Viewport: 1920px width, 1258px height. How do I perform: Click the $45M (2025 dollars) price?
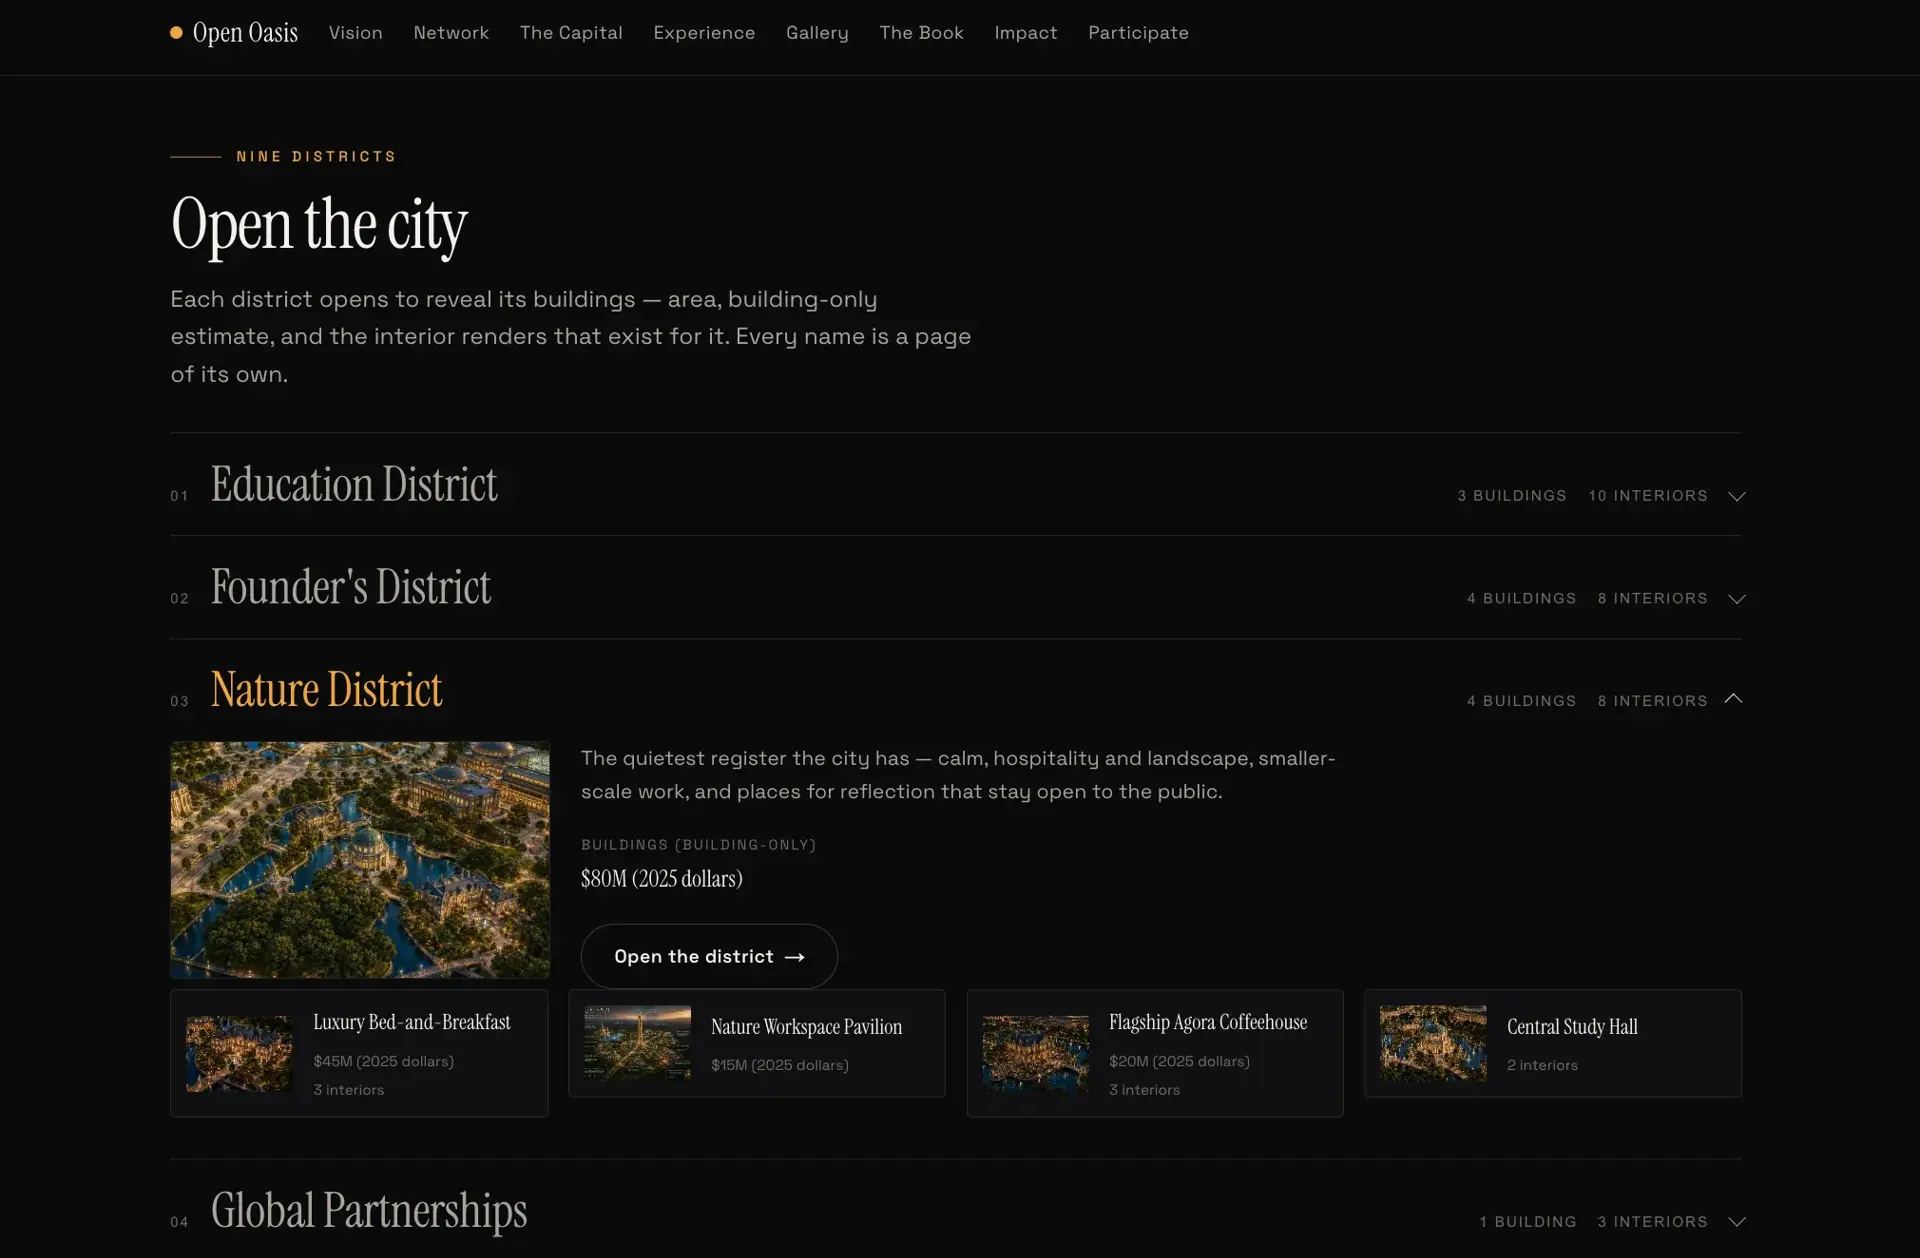[384, 1061]
